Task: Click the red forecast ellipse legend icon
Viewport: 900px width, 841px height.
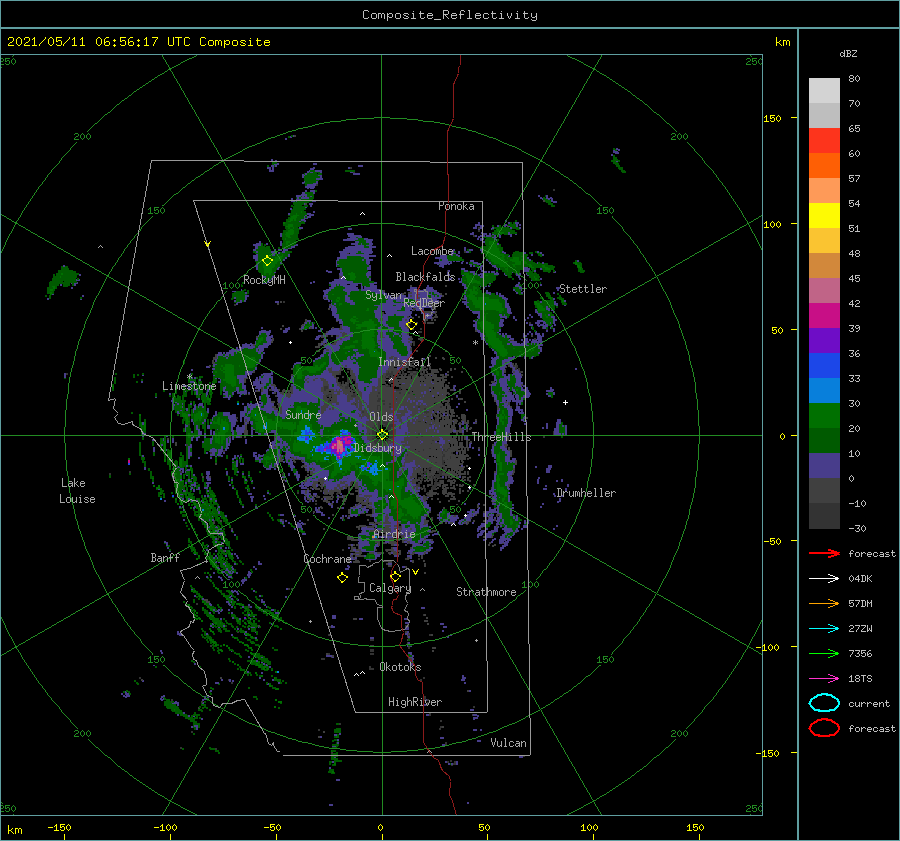Action: coord(824,728)
